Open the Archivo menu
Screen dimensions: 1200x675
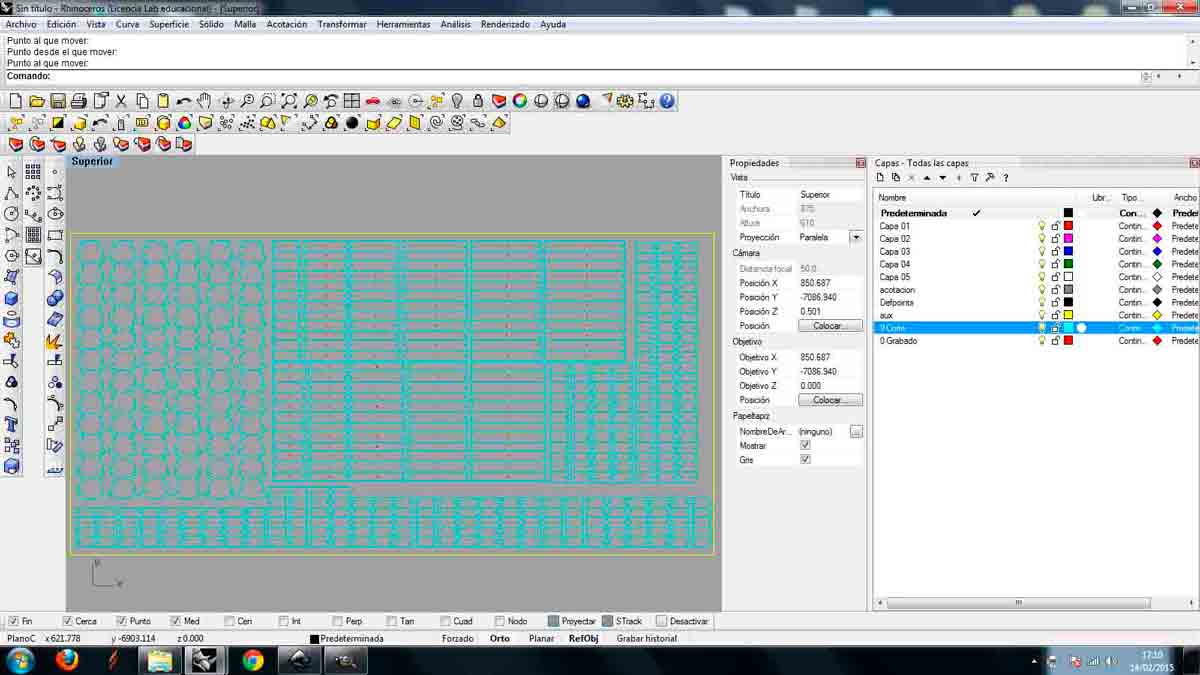coord(21,24)
